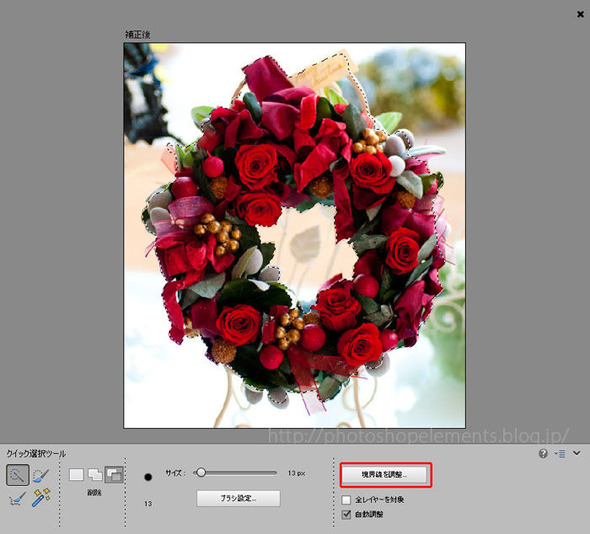Click the black brush tip preview dot
The image size is (590, 534).
[148, 477]
